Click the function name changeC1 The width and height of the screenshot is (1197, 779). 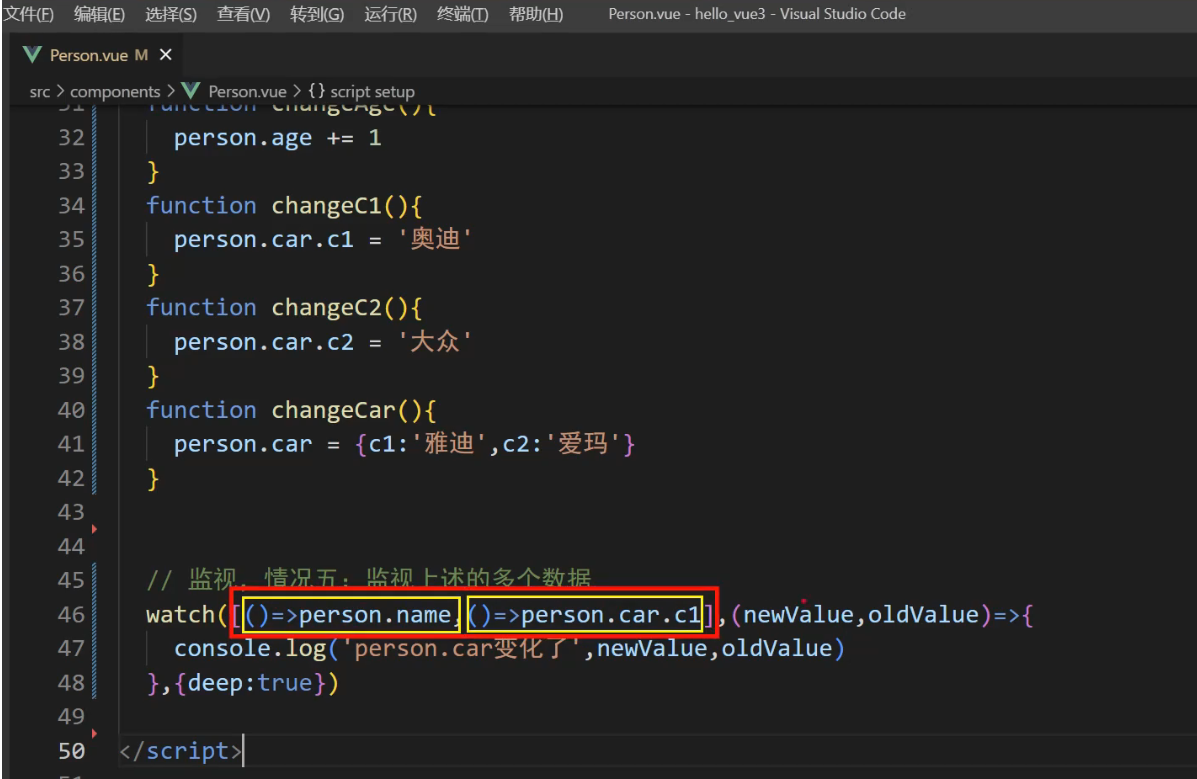click(x=326, y=205)
